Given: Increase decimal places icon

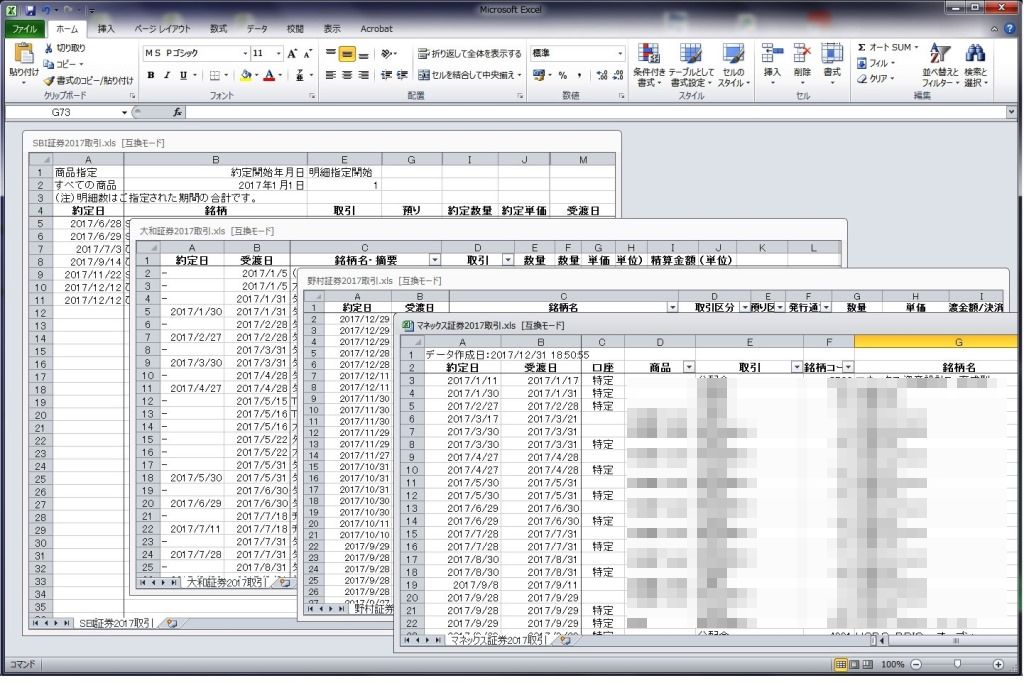Looking at the screenshot, I should (x=601, y=76).
